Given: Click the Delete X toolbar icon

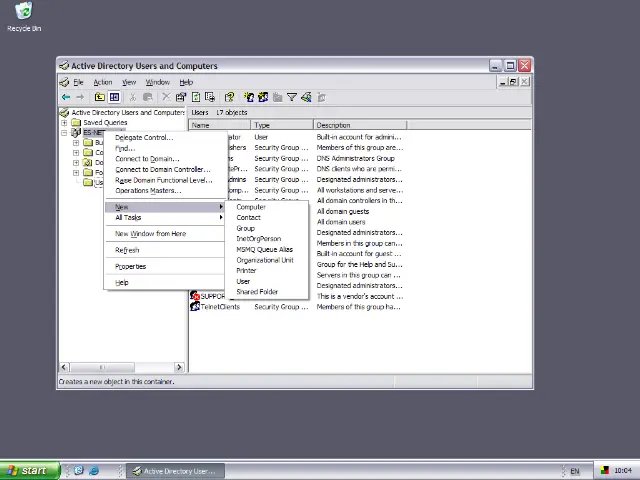Looking at the screenshot, I should tap(166, 97).
